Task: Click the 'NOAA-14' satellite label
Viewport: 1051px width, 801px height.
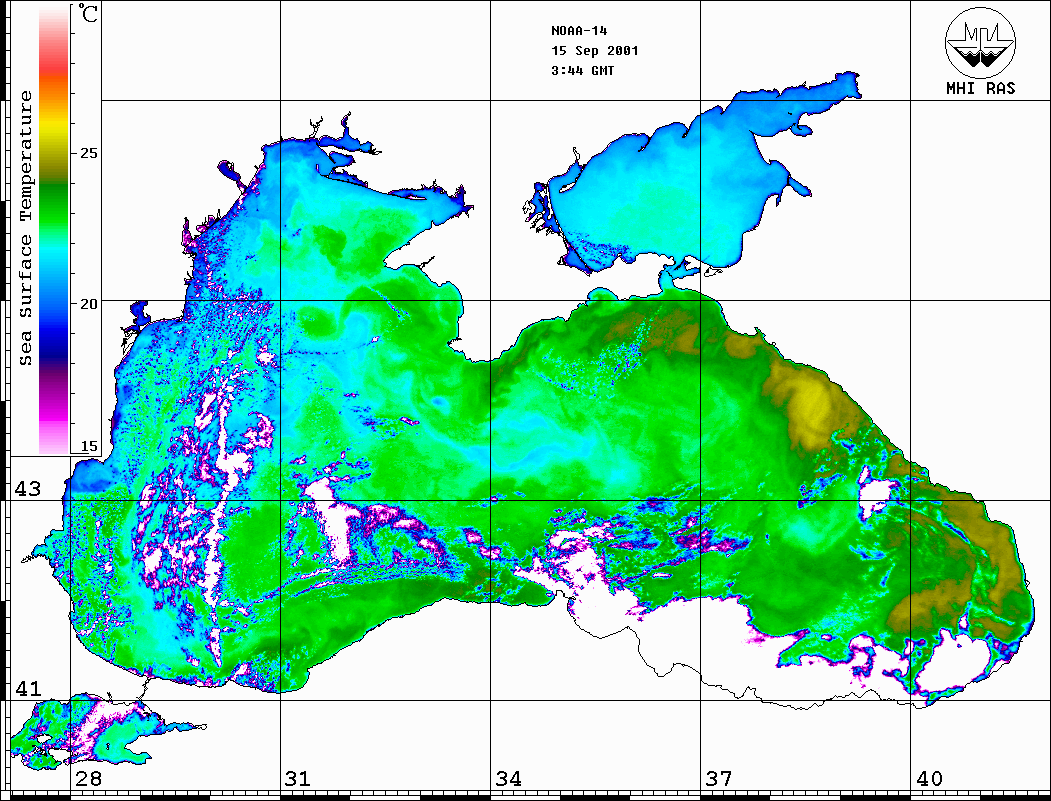Action: [579, 31]
